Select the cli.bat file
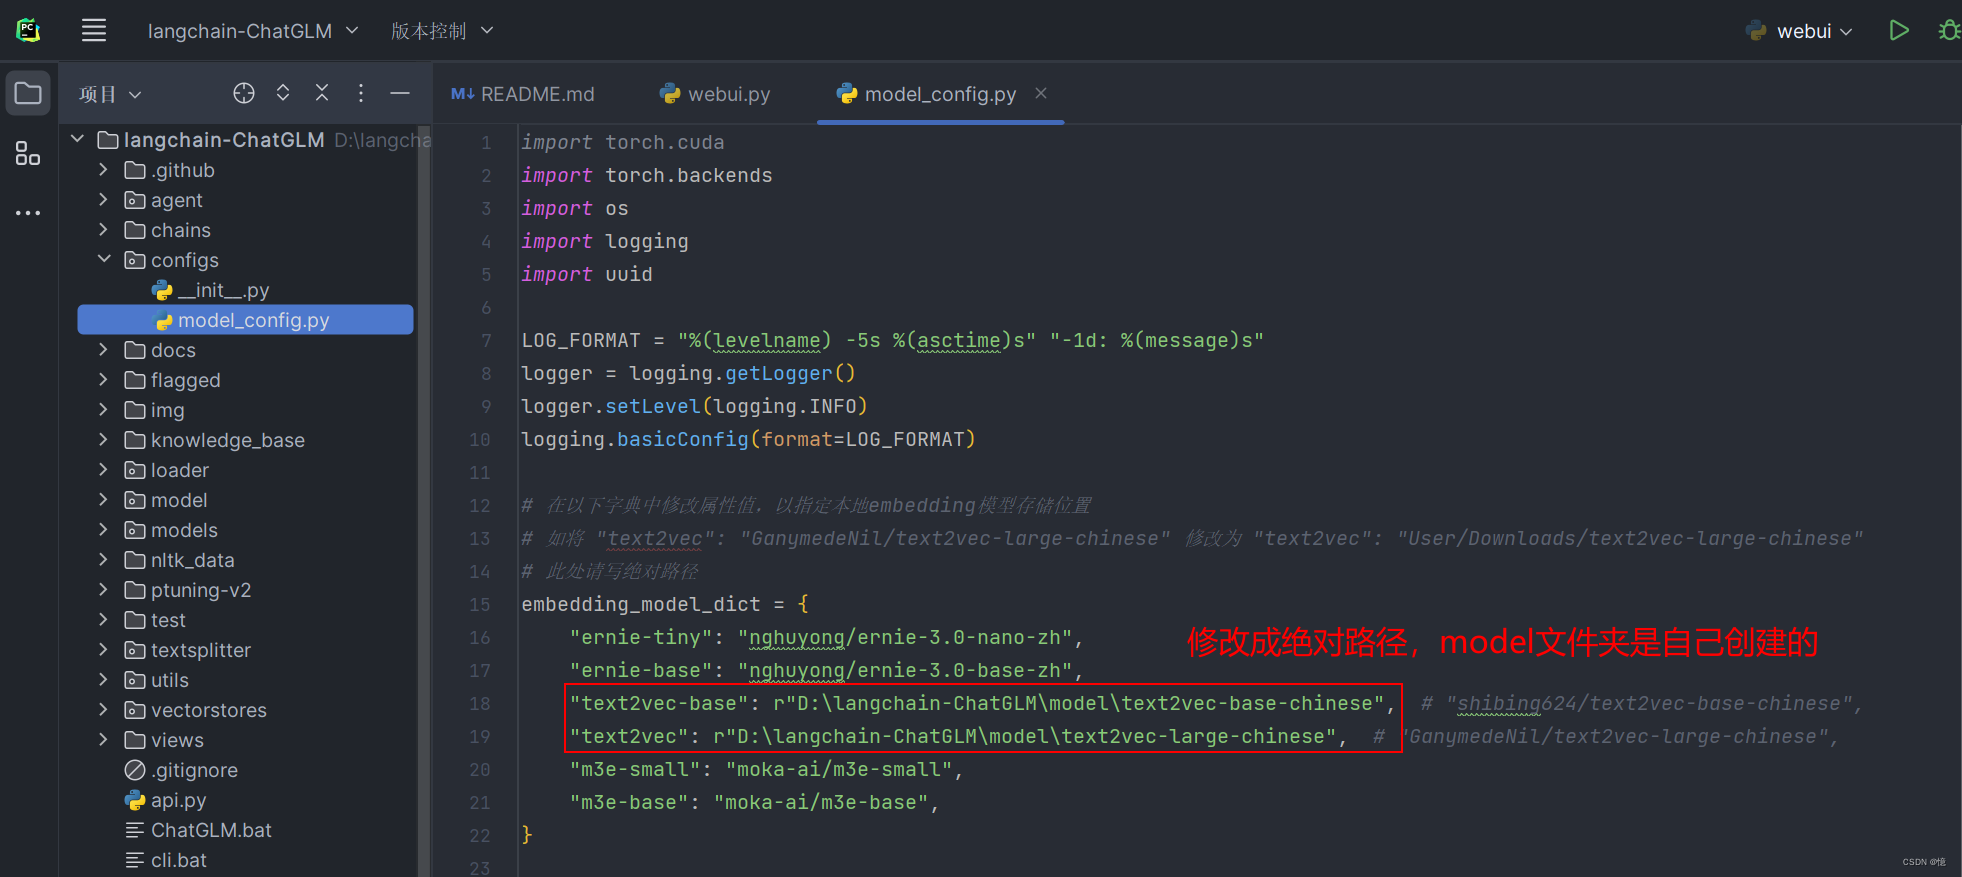Viewport: 1962px width, 877px height. (x=165, y=860)
